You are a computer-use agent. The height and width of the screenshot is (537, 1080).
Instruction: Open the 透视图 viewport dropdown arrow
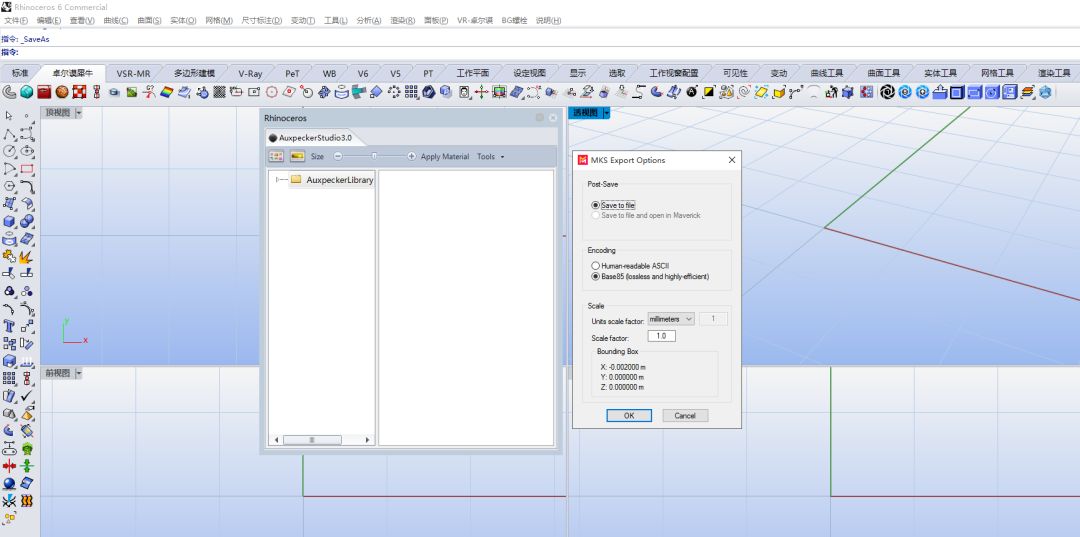tap(606, 113)
